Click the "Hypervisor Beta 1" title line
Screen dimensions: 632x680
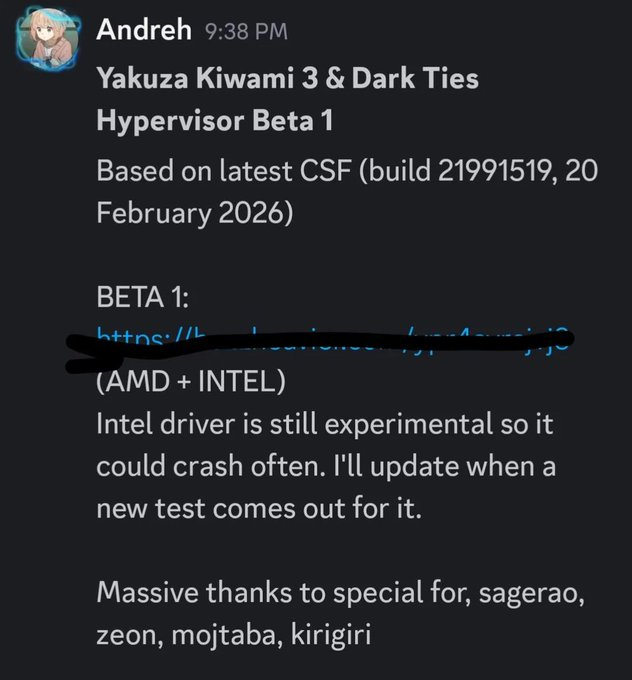(214, 121)
